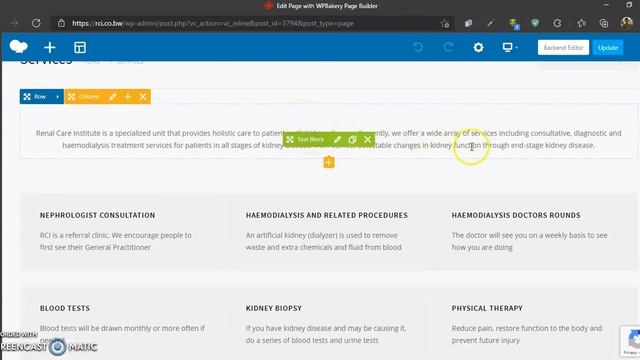The height and width of the screenshot is (360, 640).
Task: Click the redo arrow in the blue toolbar
Action: 448,47
